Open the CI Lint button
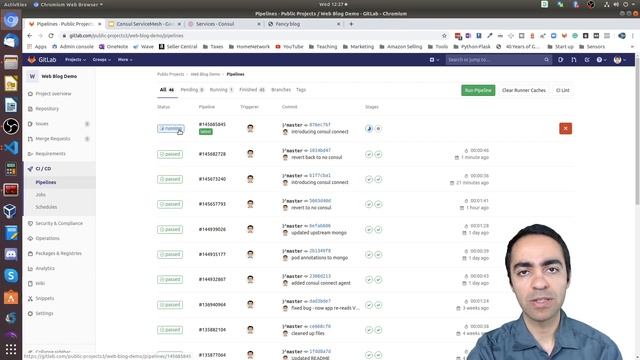The image size is (640, 360). [562, 90]
